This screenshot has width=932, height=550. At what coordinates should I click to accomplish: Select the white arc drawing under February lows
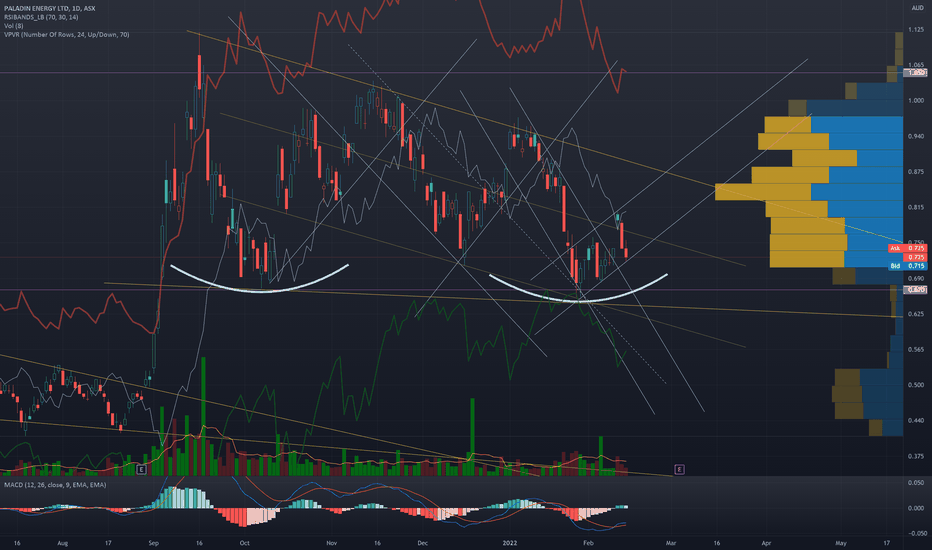(x=578, y=301)
